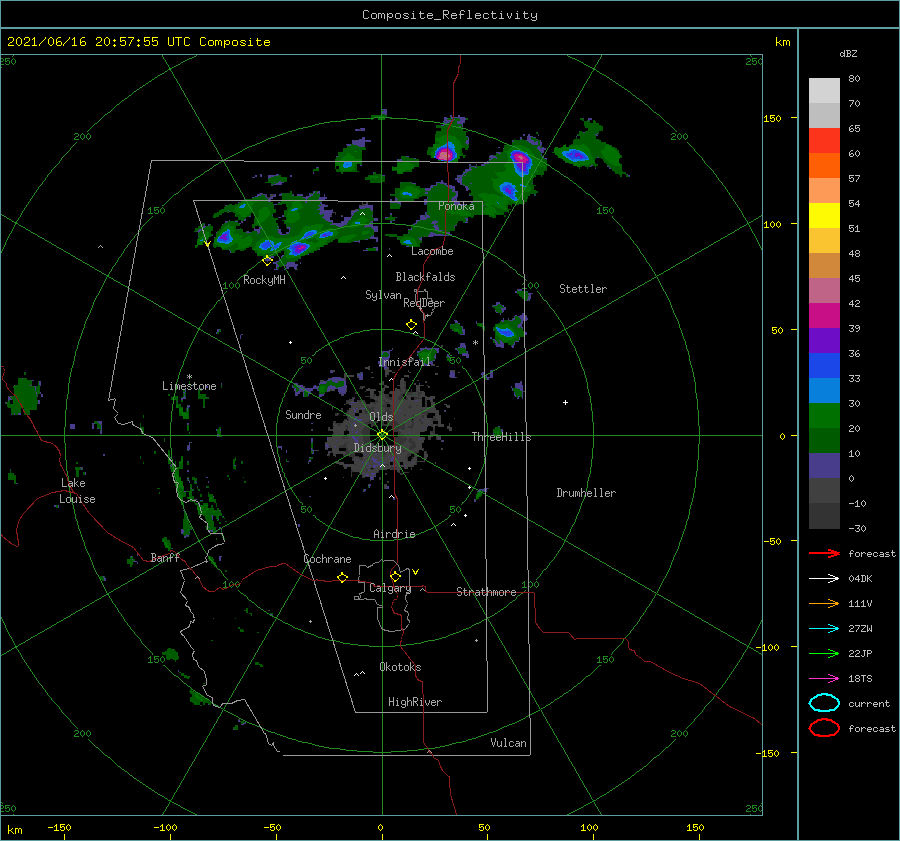Click the Innisfail town label
Screen dimensions: 900x841
tap(404, 362)
